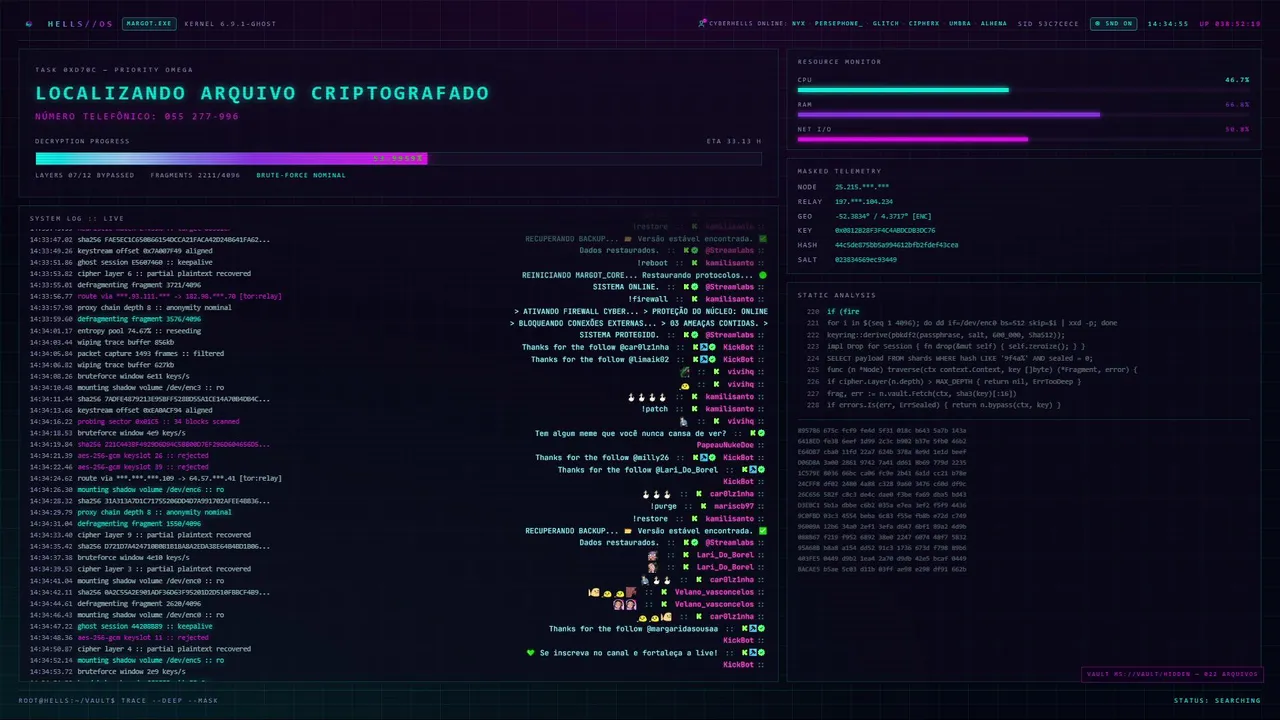Select PERSEPHONE_ in the online list

pyautogui.click(x=838, y=23)
